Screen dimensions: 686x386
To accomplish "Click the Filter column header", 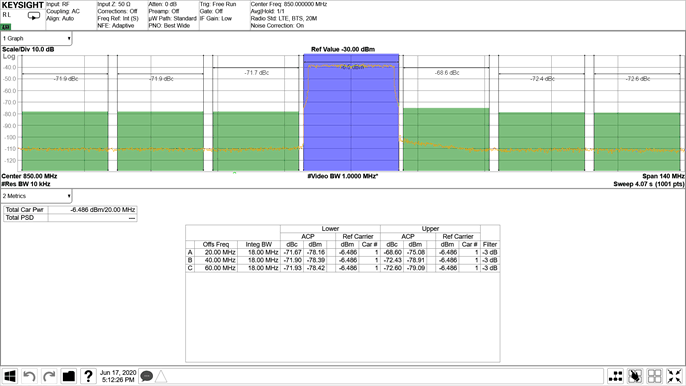I will tap(490, 245).
